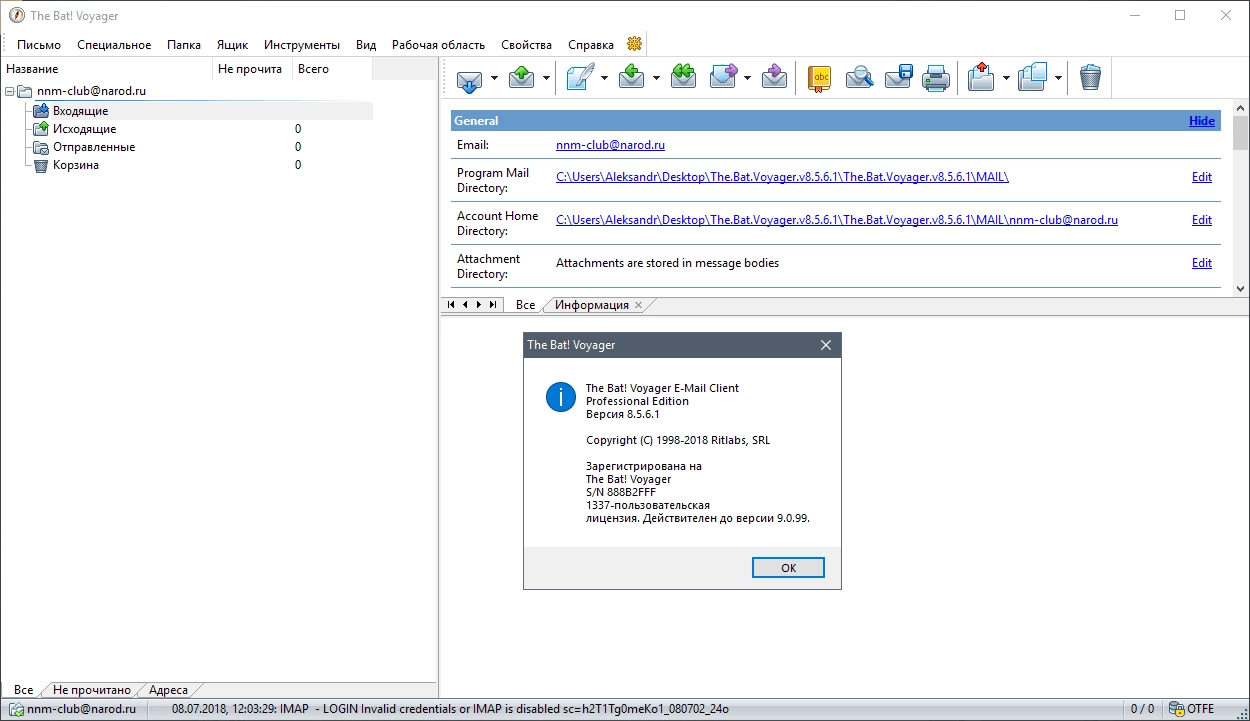Click the OTFE lock icon in status bar
This screenshot has width=1250, height=721.
(x=1177, y=709)
